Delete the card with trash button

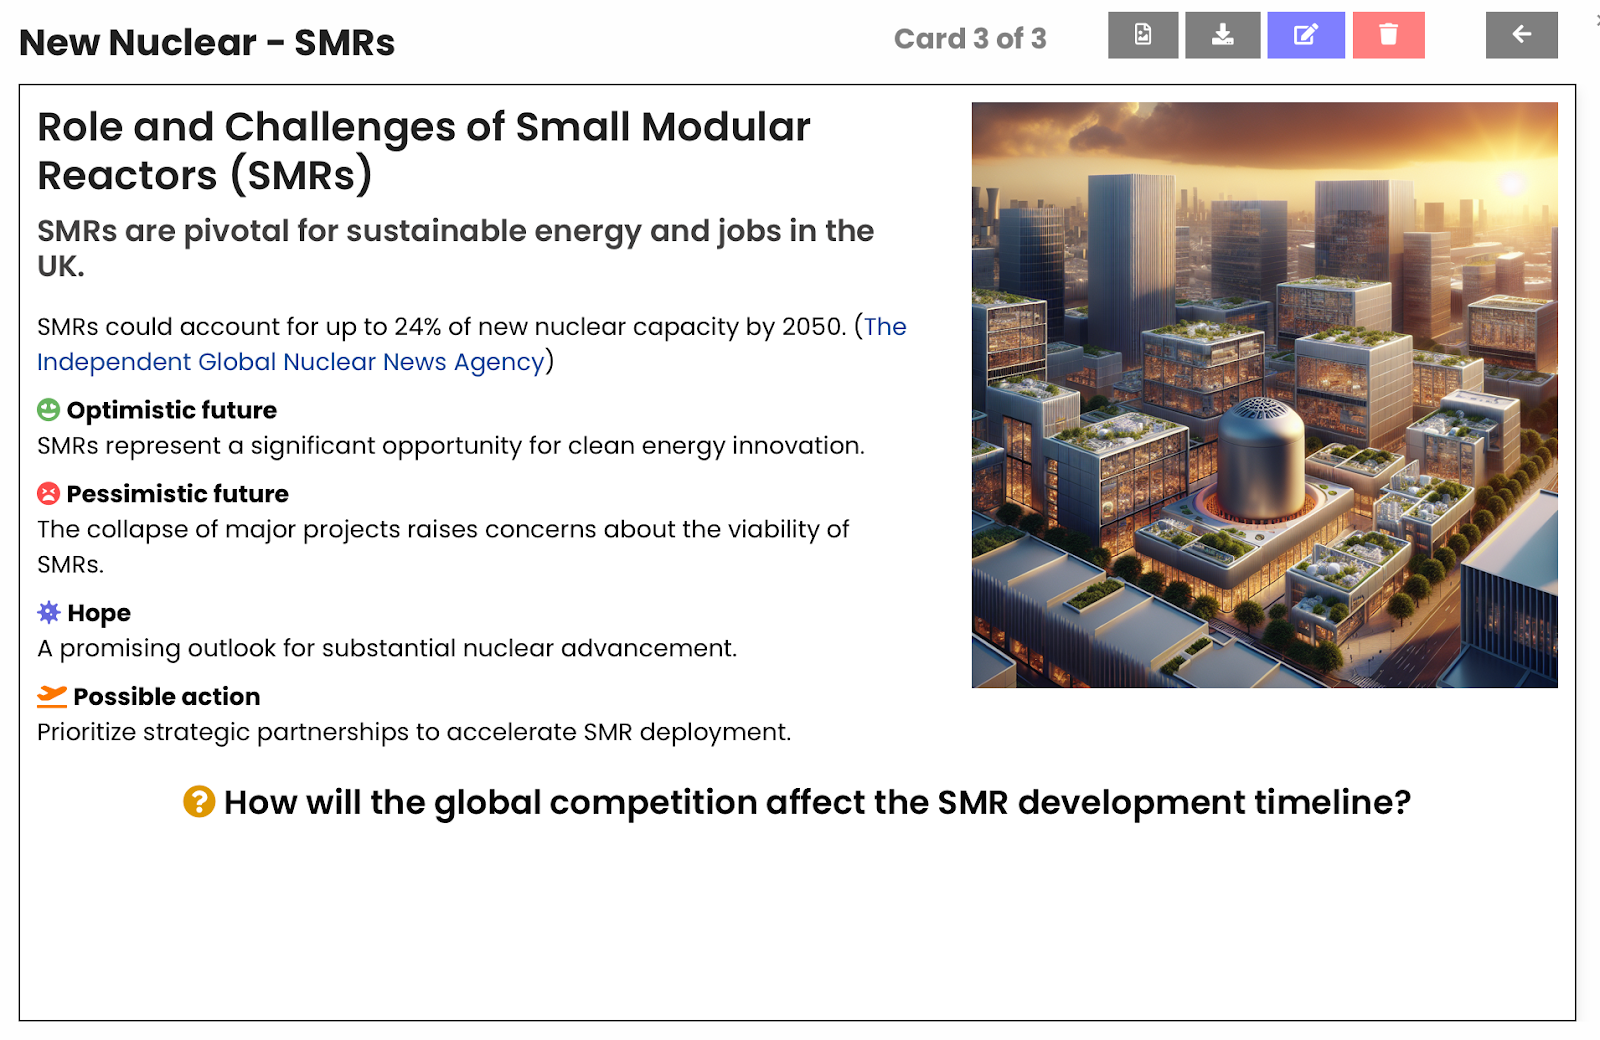pos(1388,35)
